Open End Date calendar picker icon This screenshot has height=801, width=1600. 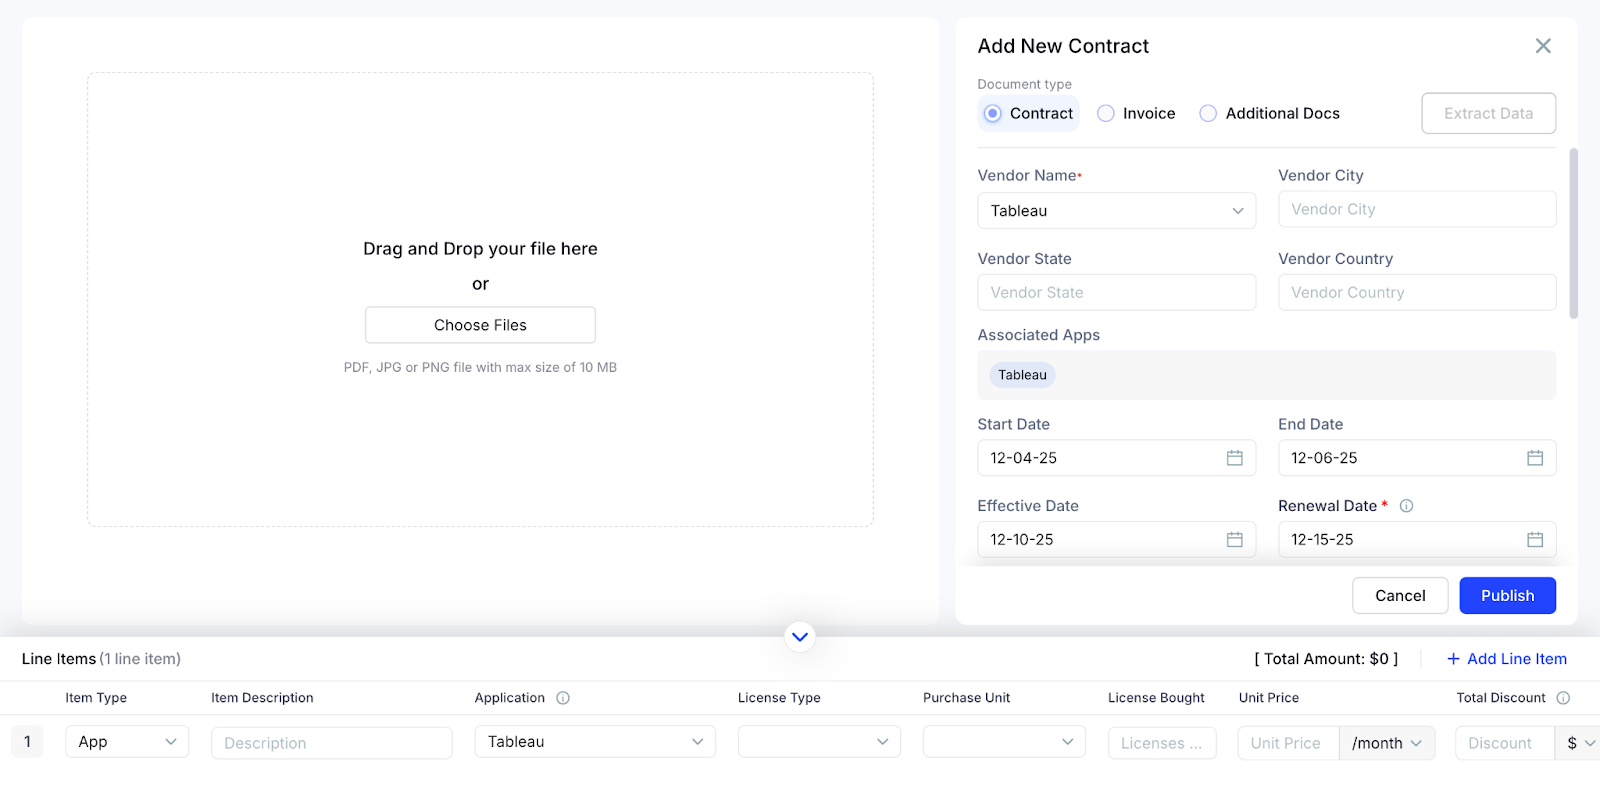pyautogui.click(x=1535, y=458)
